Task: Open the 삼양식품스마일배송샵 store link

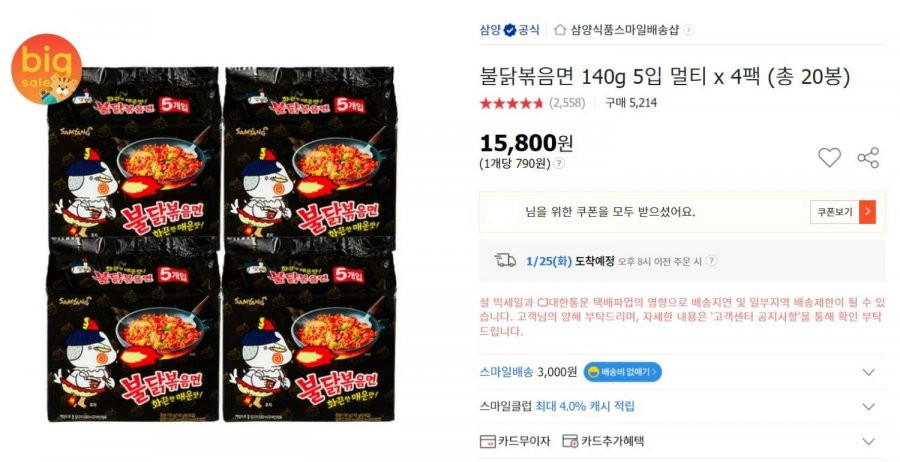Action: 624,30
